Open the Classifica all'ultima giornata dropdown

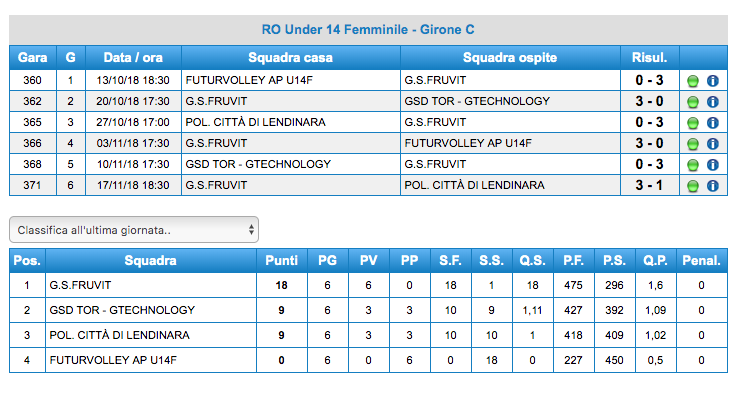tap(134, 230)
